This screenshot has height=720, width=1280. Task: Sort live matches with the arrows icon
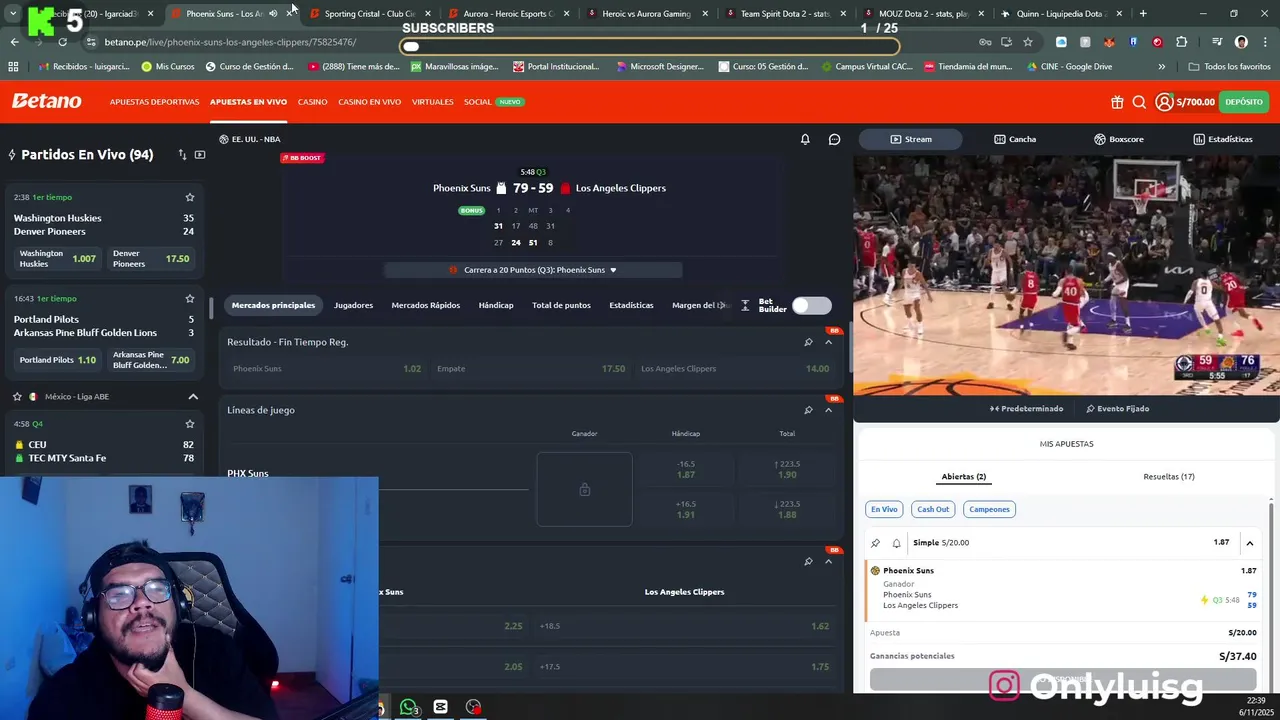(182, 155)
